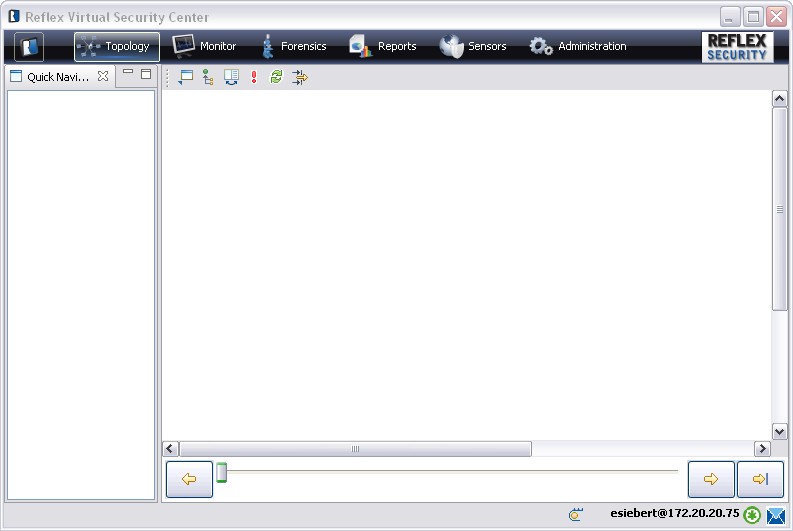Switch to the Topology view
Viewport: 793px width, 531px height.
[x=116, y=47]
